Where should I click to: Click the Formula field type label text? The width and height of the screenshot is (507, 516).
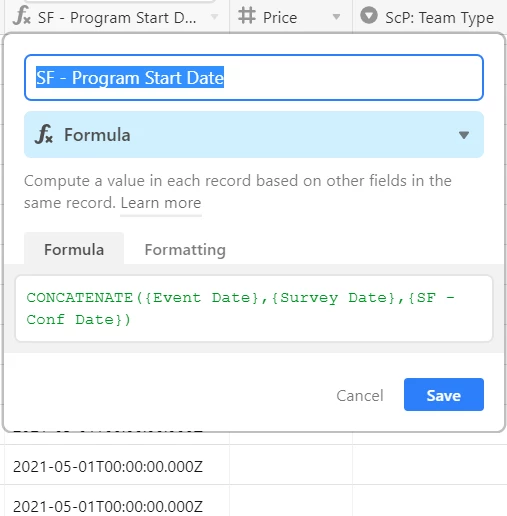97,135
